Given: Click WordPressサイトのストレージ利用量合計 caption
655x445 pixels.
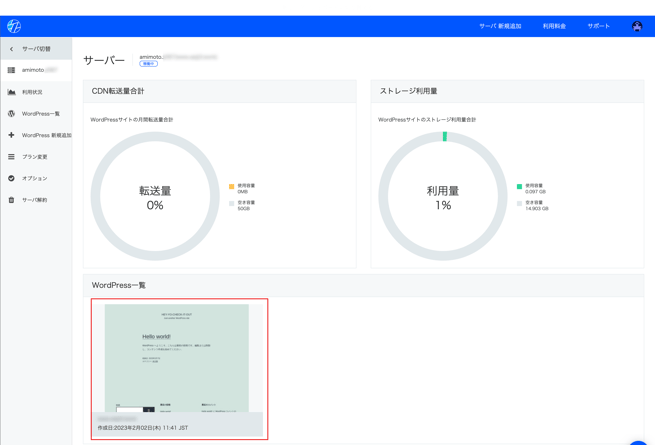Looking at the screenshot, I should click(x=427, y=120).
